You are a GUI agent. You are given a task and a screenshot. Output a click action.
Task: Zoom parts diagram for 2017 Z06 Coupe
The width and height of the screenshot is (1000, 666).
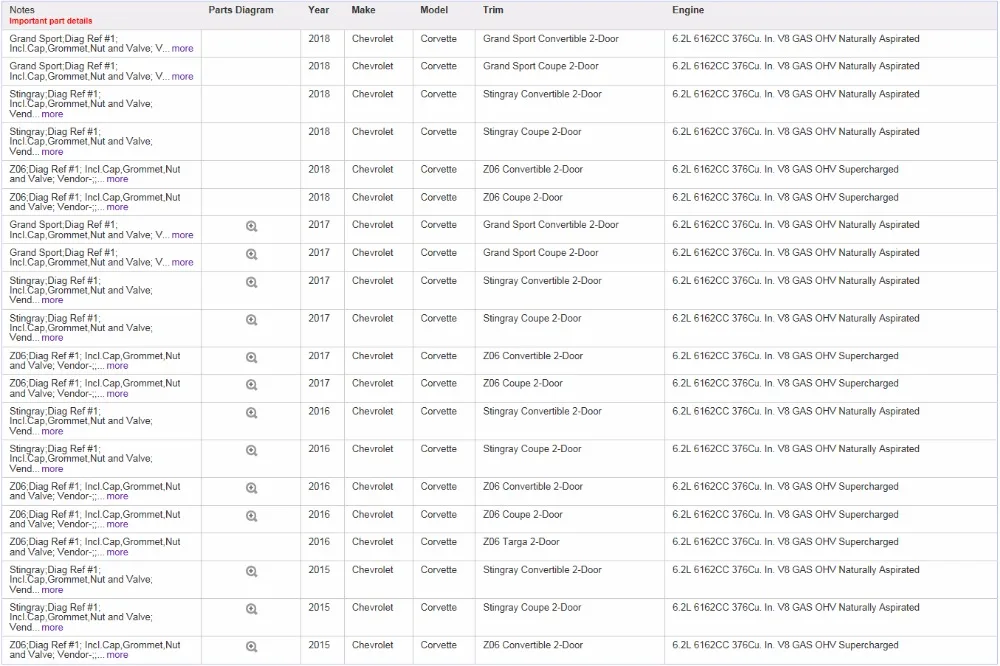[x=252, y=385]
